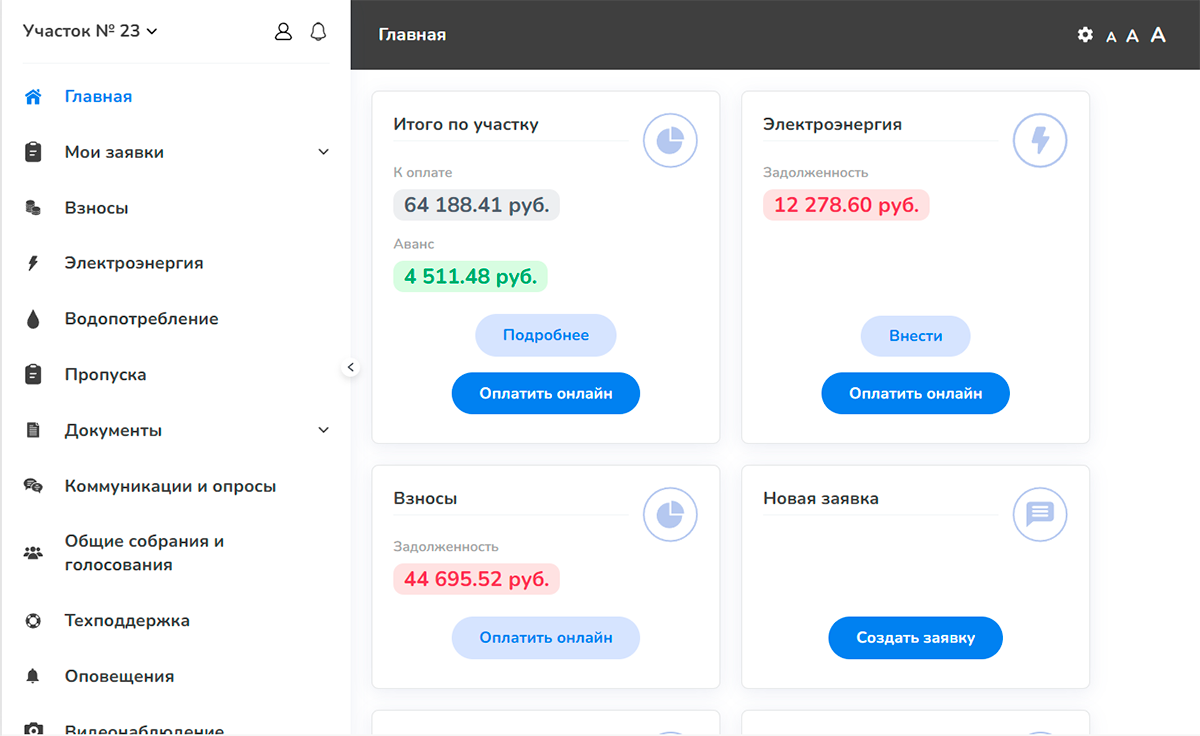Image resolution: width=1200 pixels, height=736 pixels.
Task: Click the Внести button in the Электроэнергия card
Action: pyautogui.click(x=915, y=336)
